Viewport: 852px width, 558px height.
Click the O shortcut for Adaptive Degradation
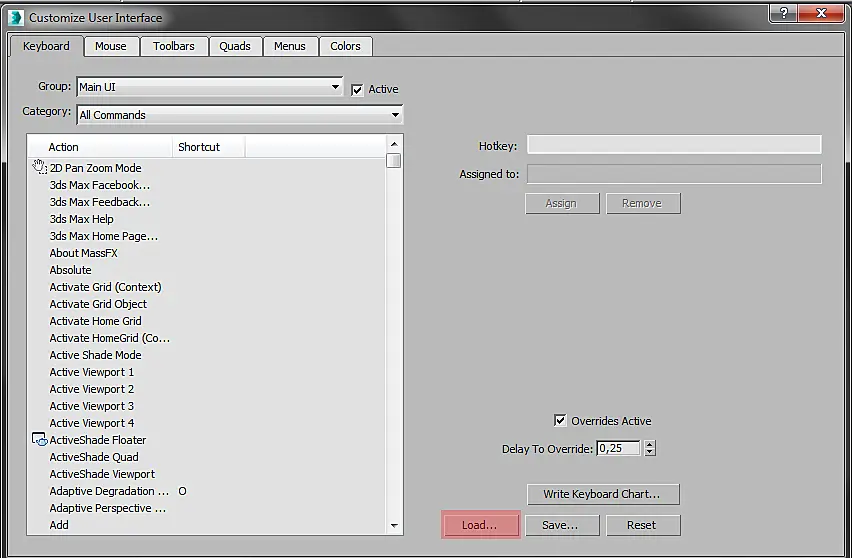click(183, 491)
